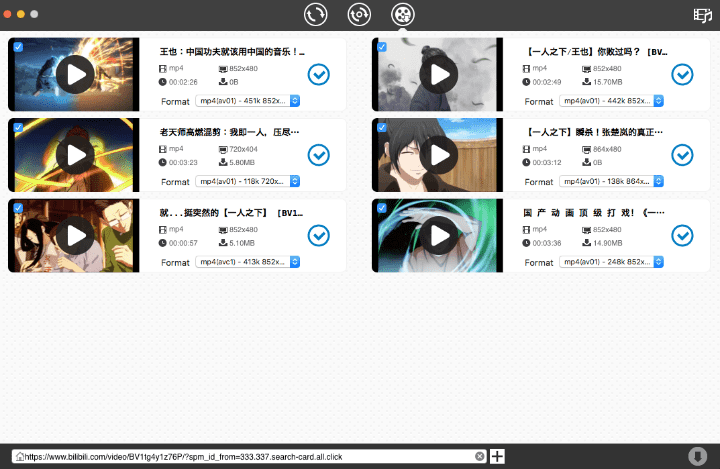Image resolution: width=720 pixels, height=469 pixels.
Task: Toggle checkbox on the 00:03:12 video thumbnail
Action: pos(381,127)
